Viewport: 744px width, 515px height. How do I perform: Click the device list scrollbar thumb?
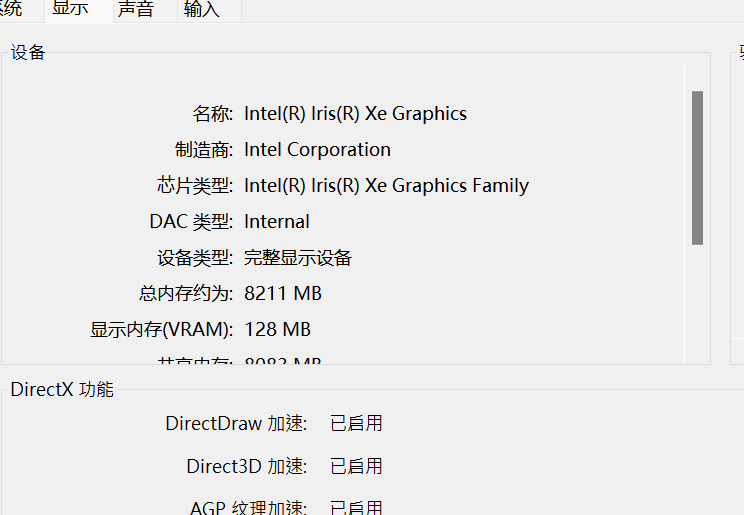pyautogui.click(x=697, y=167)
